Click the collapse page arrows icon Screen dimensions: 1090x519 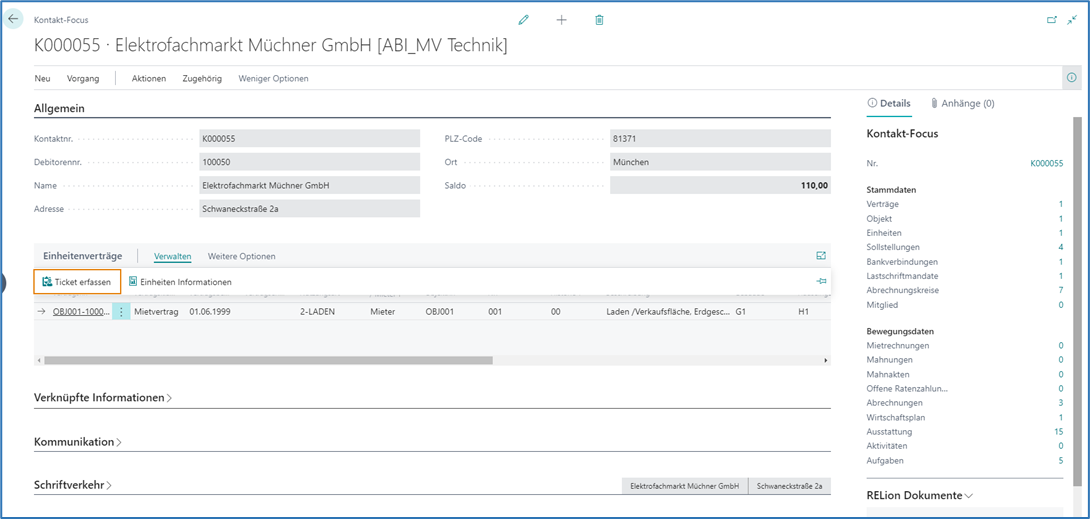(1072, 19)
